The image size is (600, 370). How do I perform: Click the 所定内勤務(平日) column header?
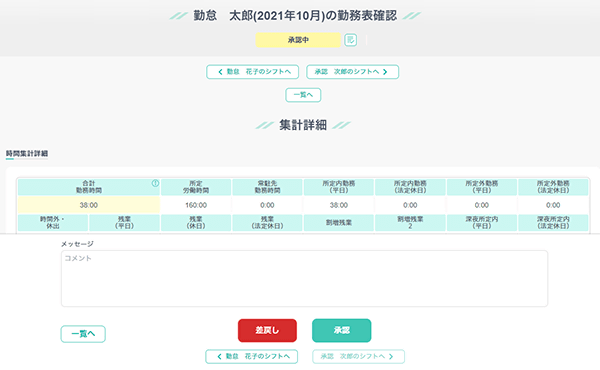click(339, 187)
